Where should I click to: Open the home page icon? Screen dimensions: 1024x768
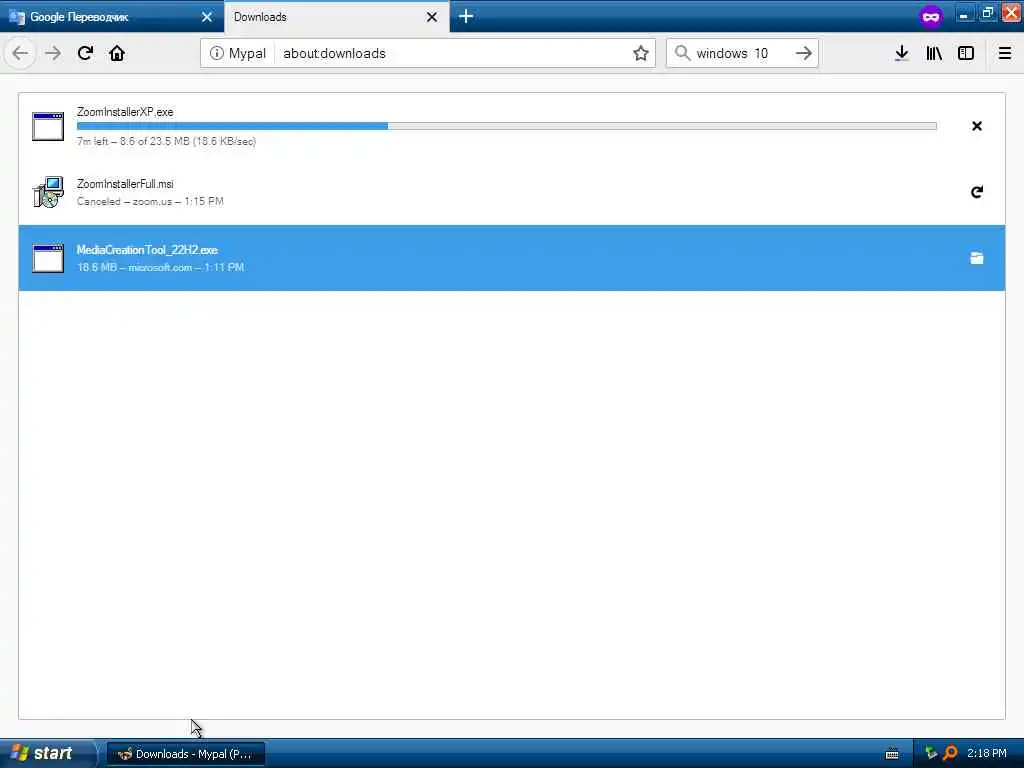click(117, 53)
